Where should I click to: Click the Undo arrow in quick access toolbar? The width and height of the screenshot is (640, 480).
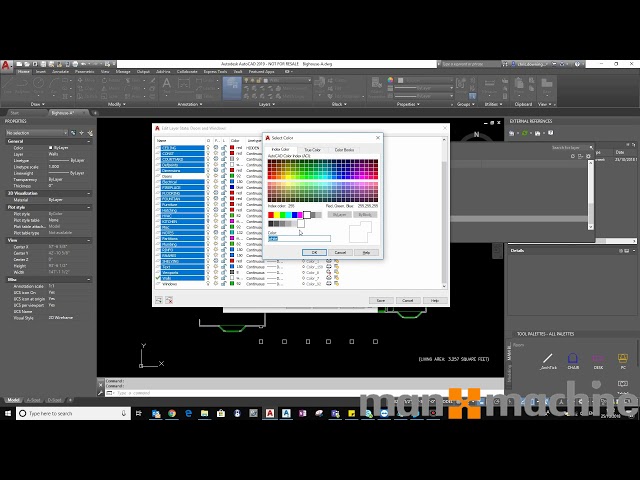click(x=84, y=64)
